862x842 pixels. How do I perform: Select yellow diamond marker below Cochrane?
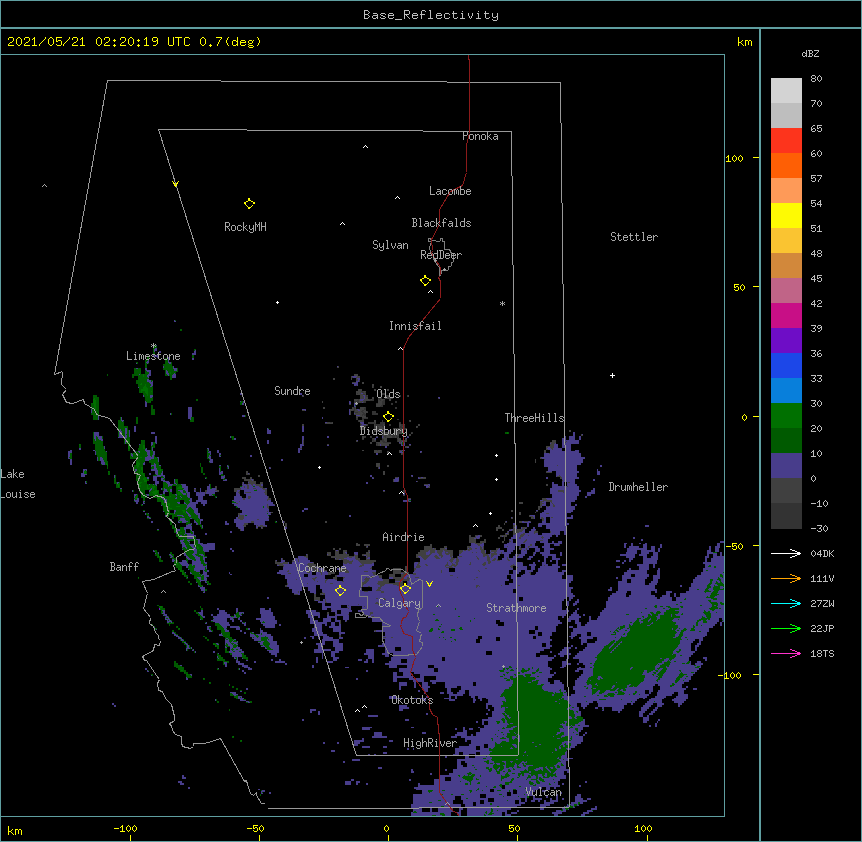pyautogui.click(x=340, y=591)
